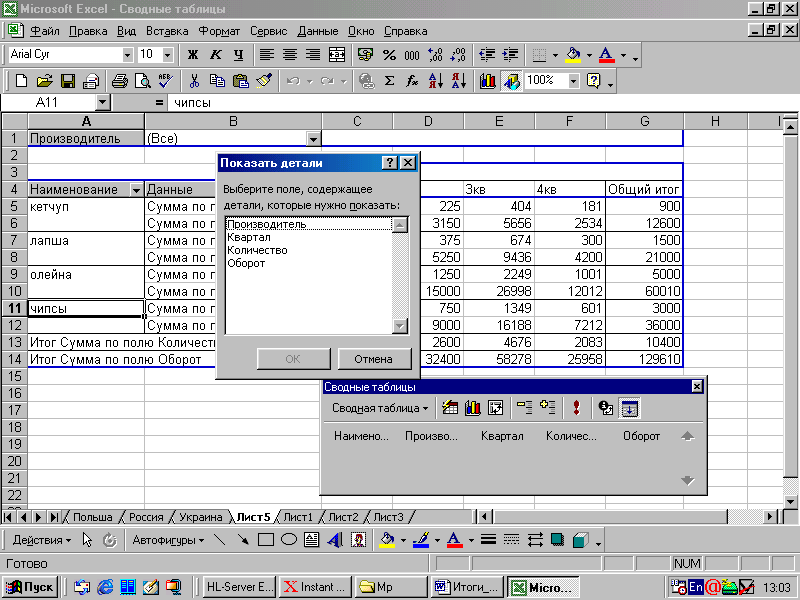
Task: Click show detail icon in pivot toolbar
Action: coord(547,408)
